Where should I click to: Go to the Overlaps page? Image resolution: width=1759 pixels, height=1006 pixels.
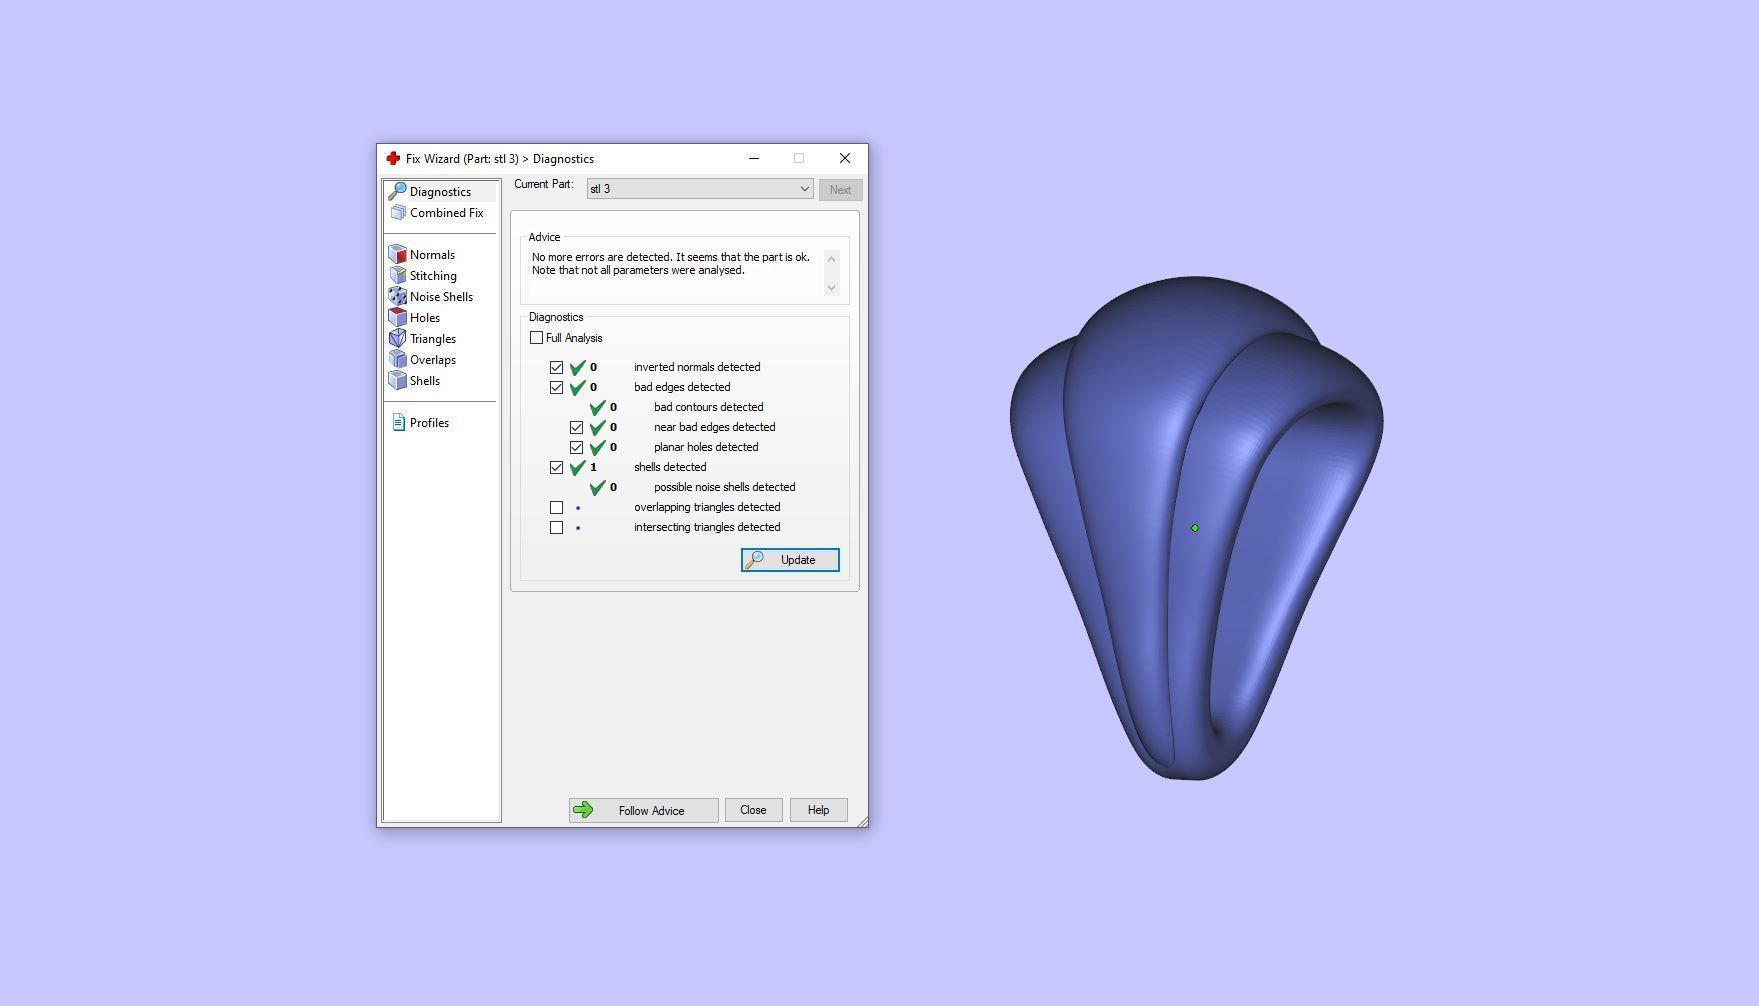tap(432, 359)
